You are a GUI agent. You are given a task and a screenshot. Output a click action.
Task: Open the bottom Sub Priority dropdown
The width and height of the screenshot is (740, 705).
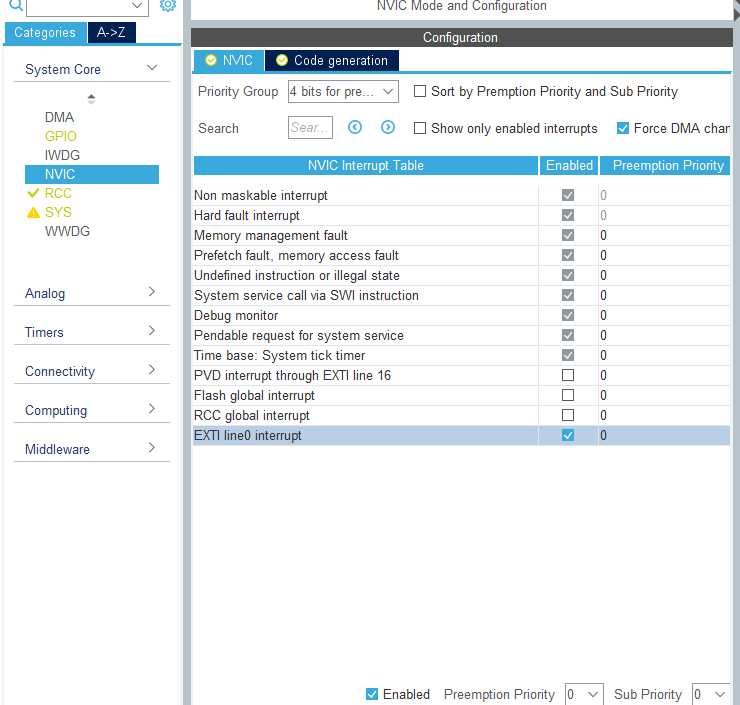point(711,694)
